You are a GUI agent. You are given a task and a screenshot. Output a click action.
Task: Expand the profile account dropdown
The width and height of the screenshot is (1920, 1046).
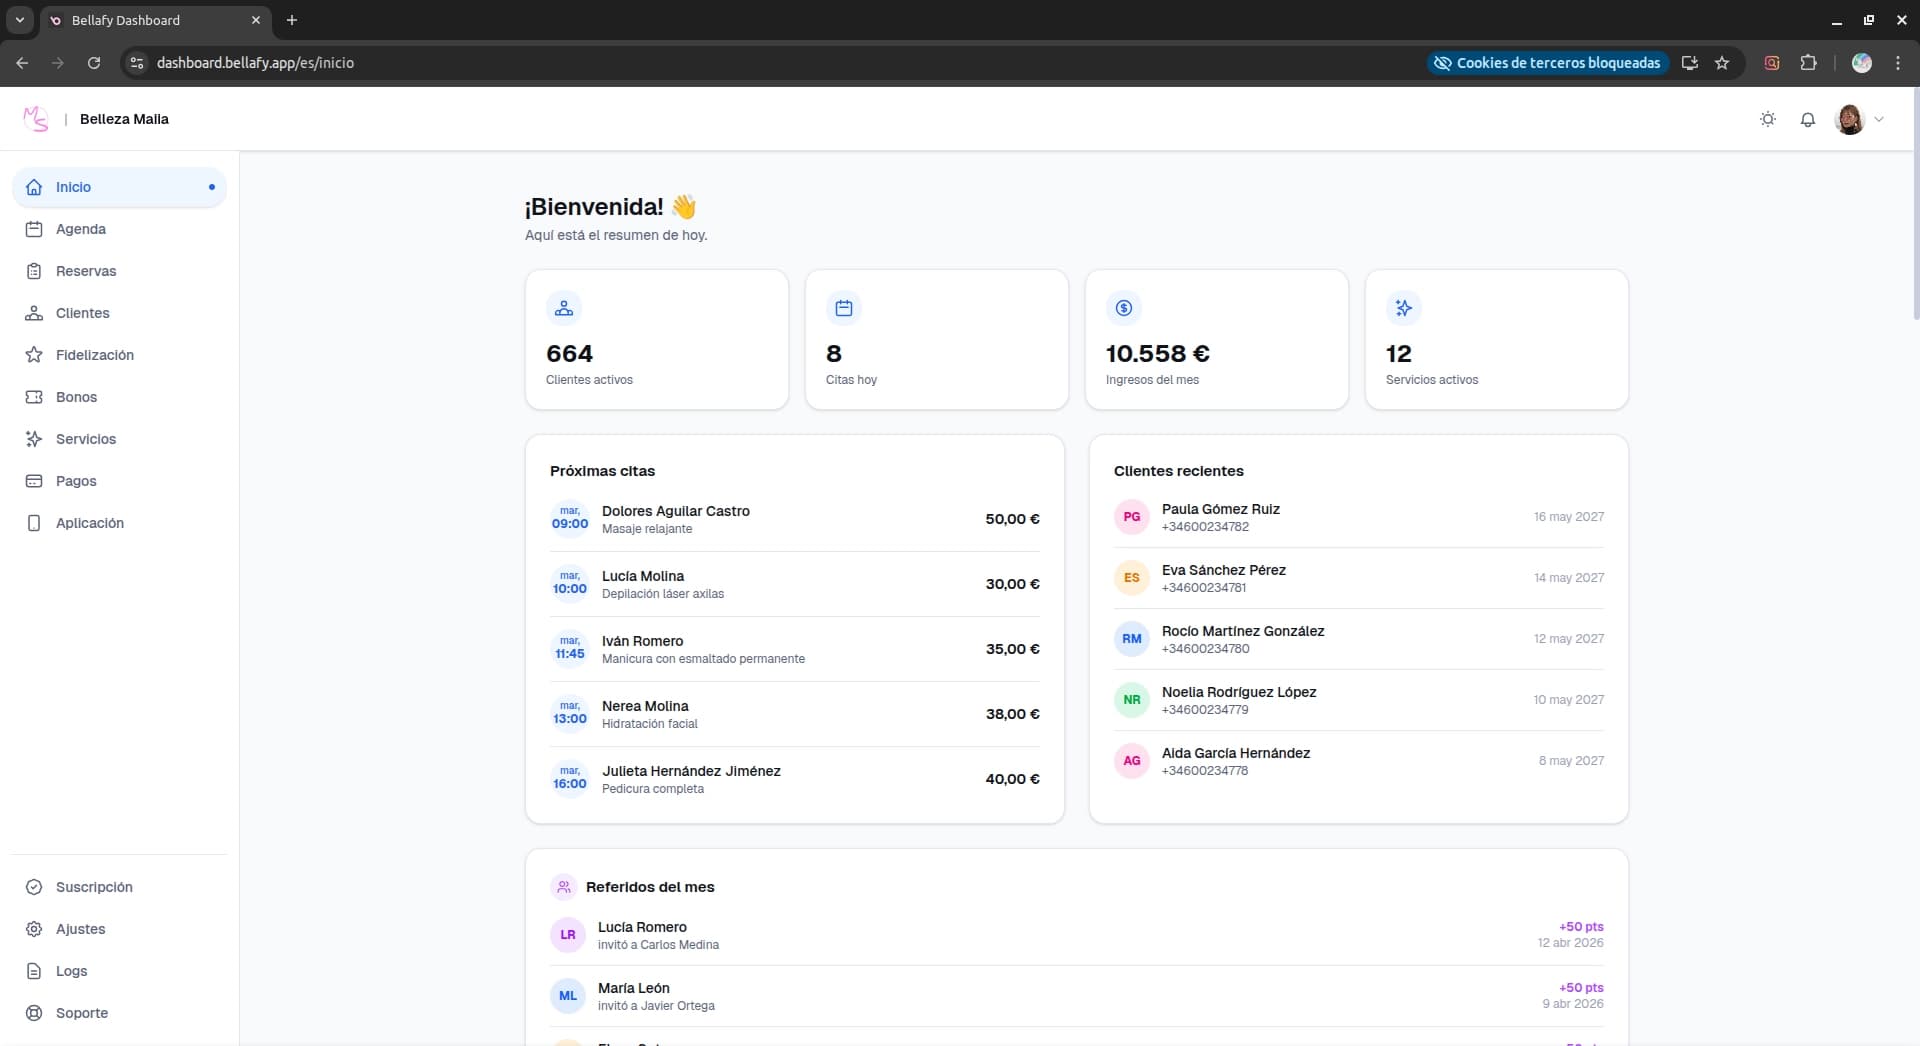click(x=1860, y=119)
